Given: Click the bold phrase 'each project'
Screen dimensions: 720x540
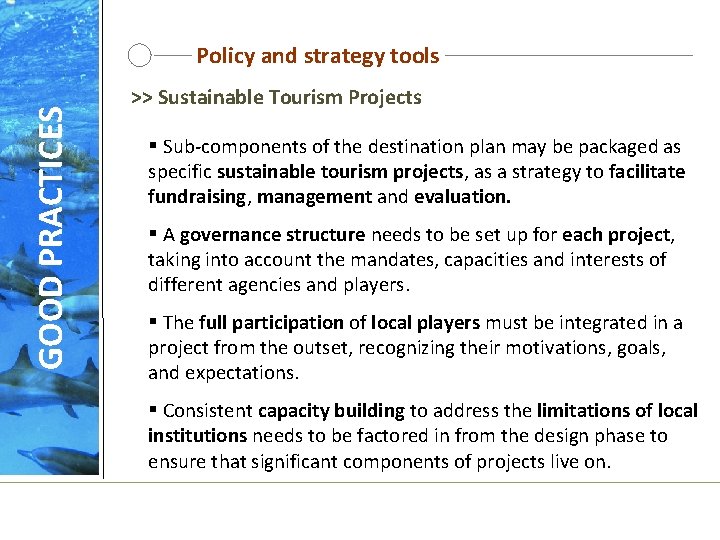Looking at the screenshot, I should pyautogui.click(x=616, y=235).
